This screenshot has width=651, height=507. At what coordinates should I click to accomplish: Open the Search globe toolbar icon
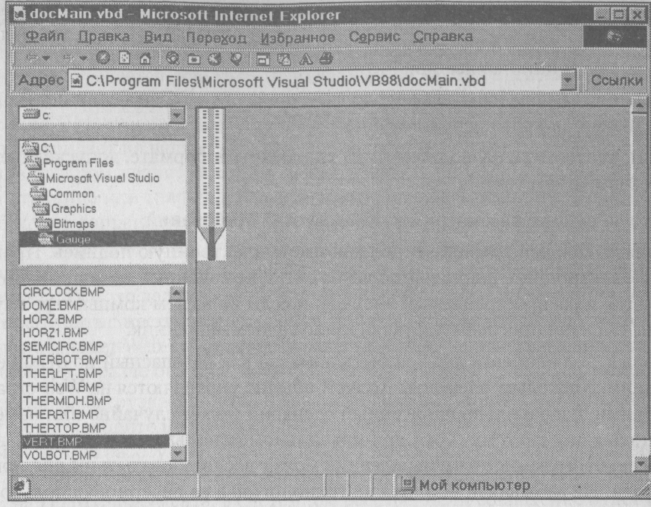[x=173, y=58]
